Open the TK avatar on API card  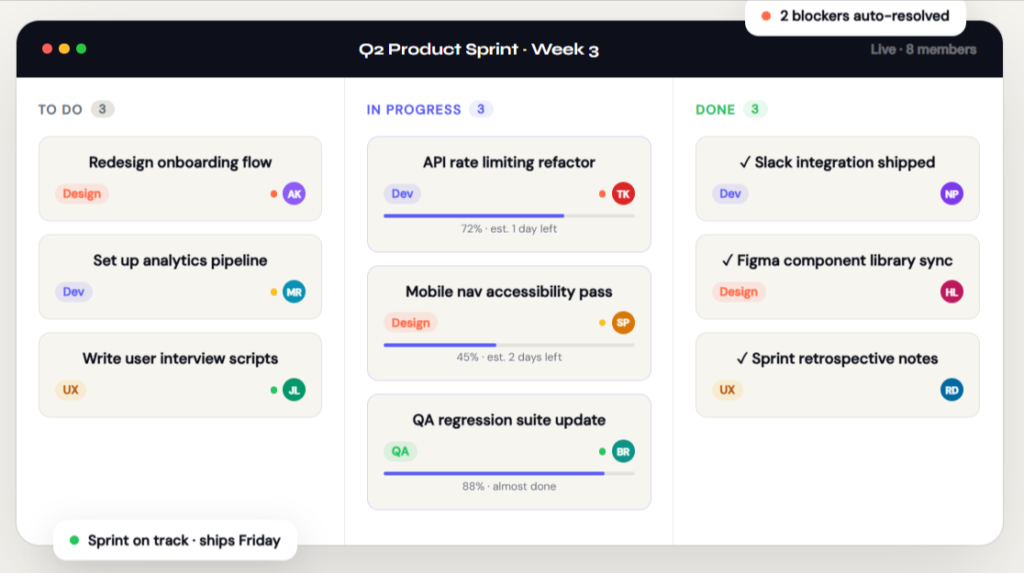pyautogui.click(x=623, y=194)
